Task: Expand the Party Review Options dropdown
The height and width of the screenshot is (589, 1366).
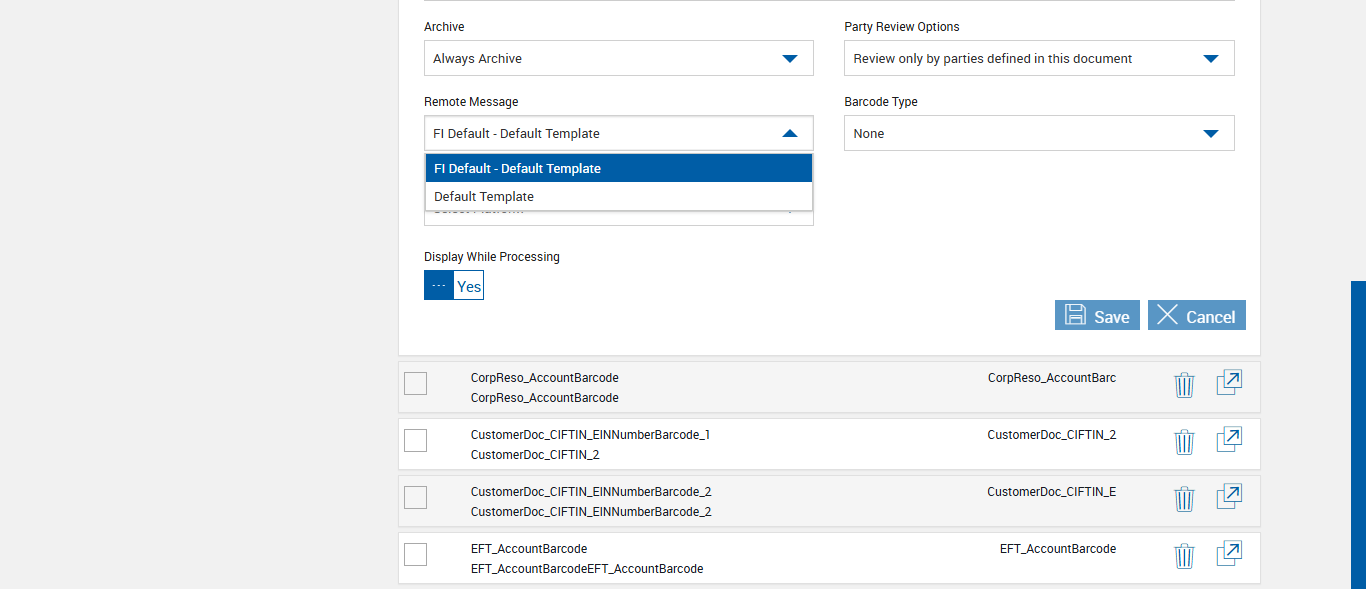Action: point(1039,59)
